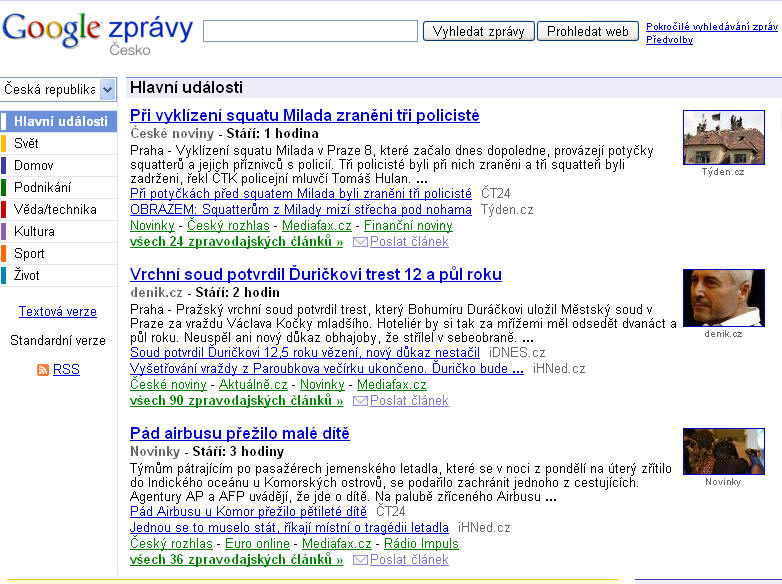This screenshot has height=584, width=782.
Task: Open the Předvolby link
Action: tap(669, 39)
